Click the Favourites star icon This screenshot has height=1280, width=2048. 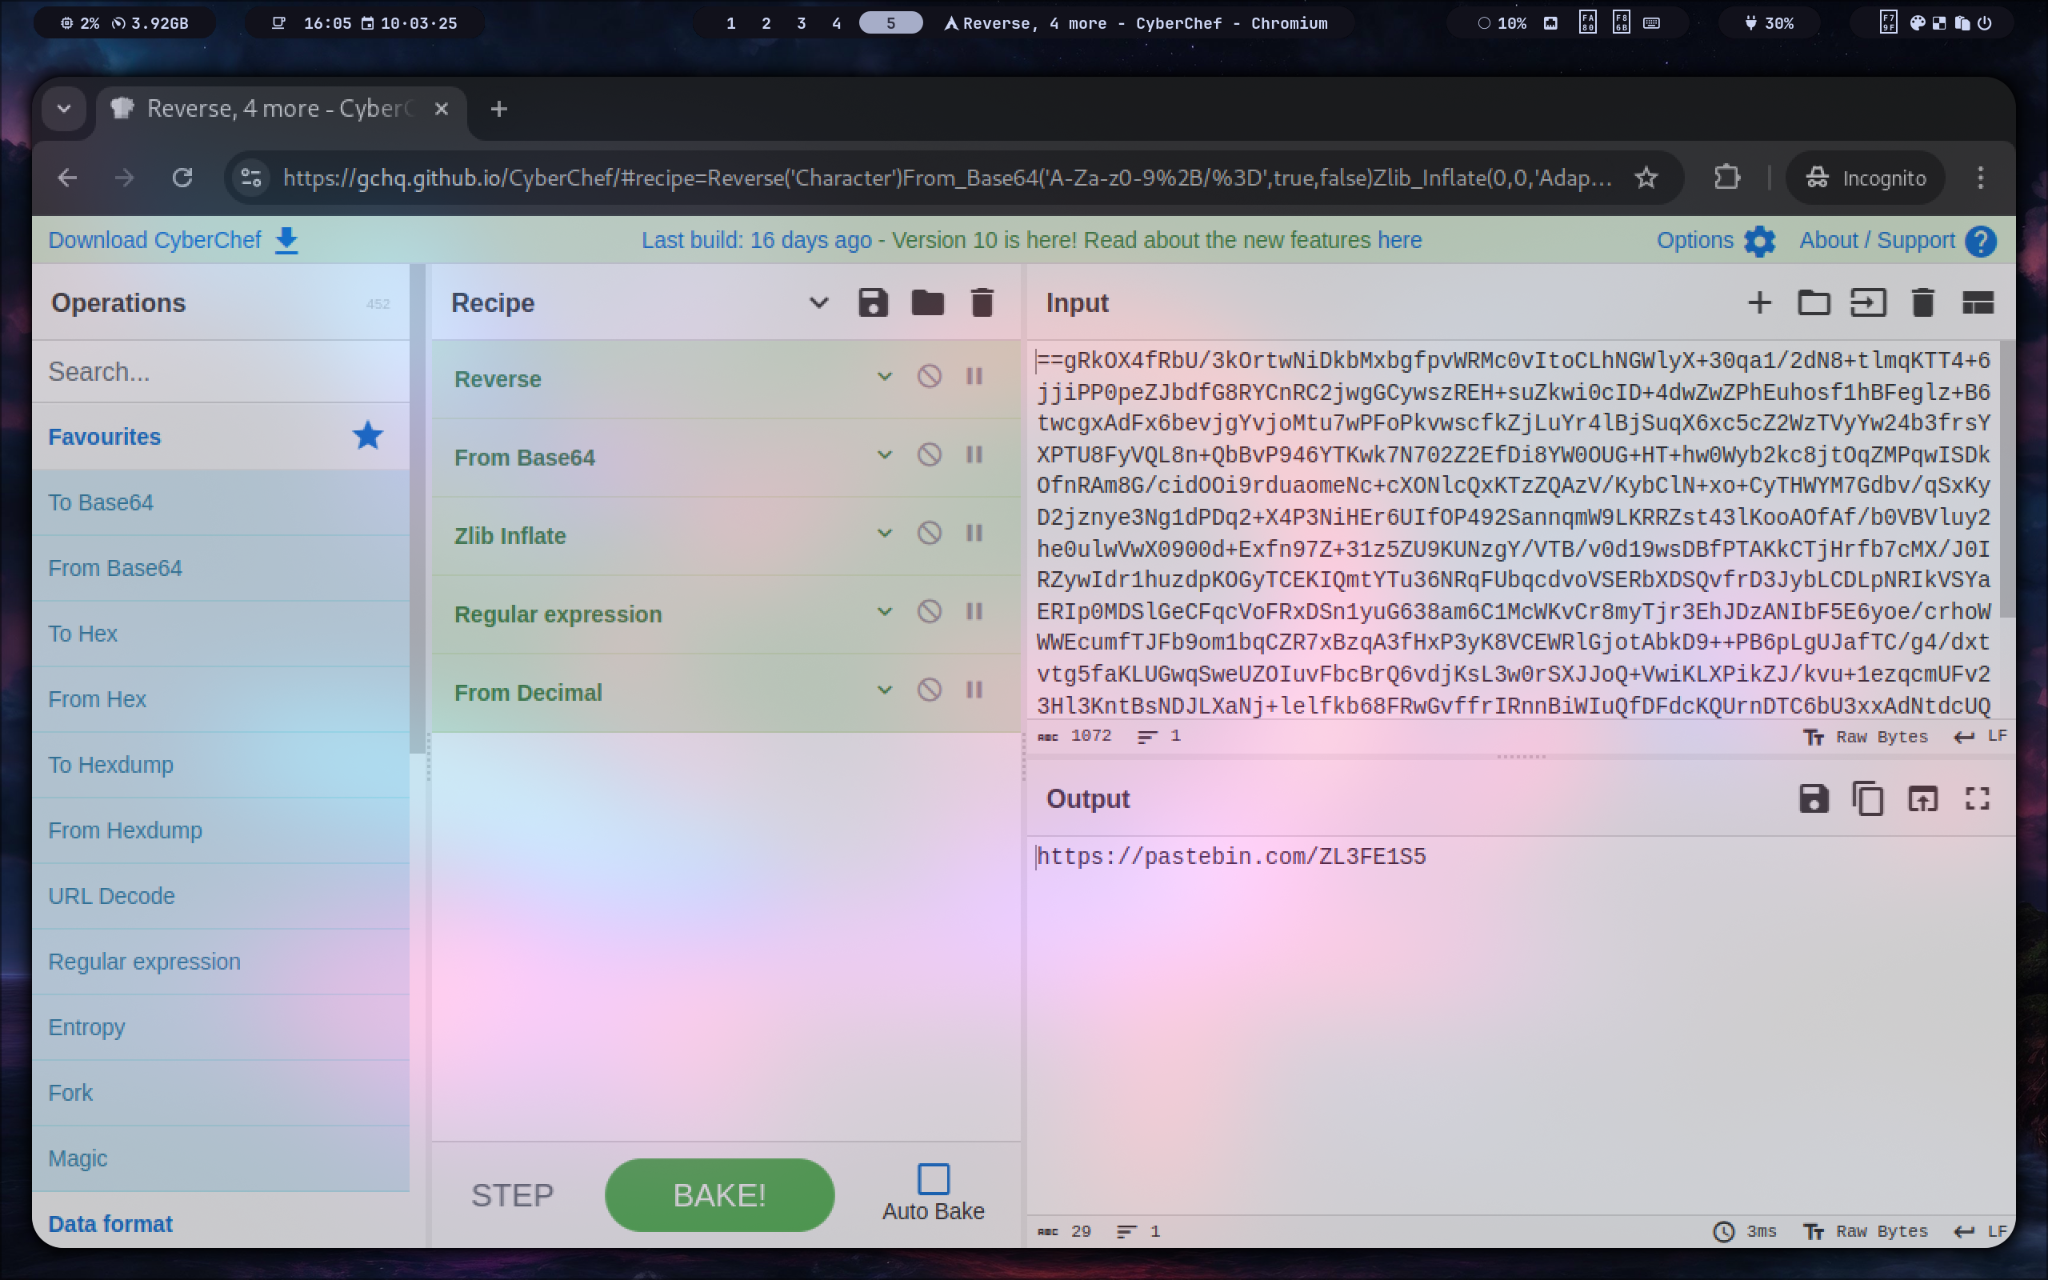coord(368,436)
